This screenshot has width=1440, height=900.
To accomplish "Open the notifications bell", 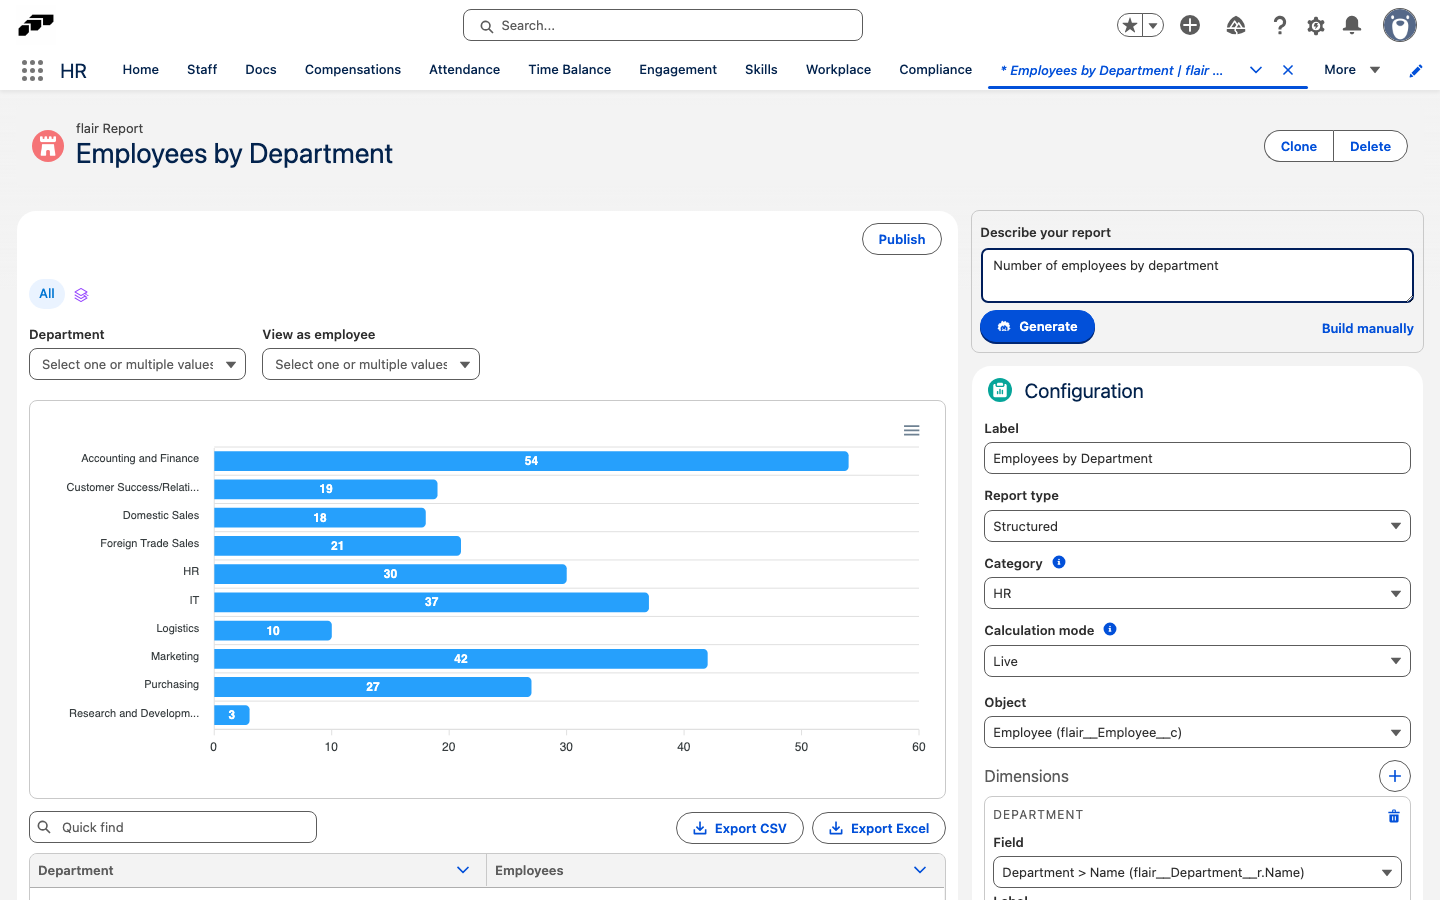I will tap(1352, 25).
